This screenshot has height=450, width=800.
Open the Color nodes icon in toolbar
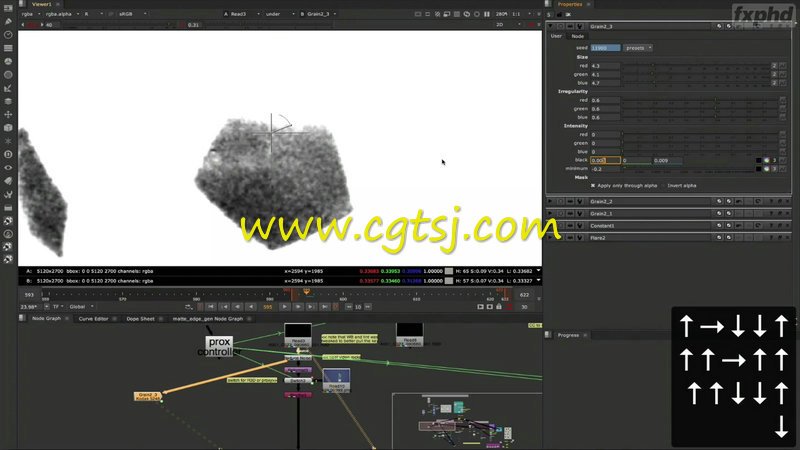tap(8, 61)
